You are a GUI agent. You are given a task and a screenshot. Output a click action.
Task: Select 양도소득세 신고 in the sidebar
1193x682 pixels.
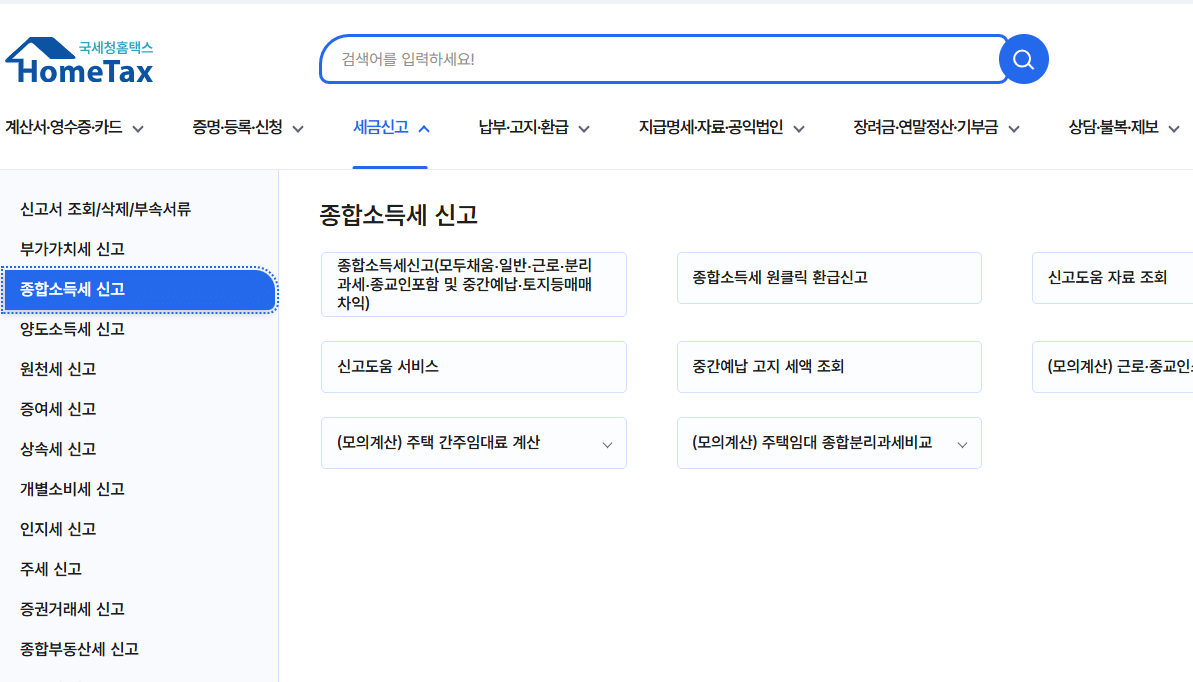tap(70, 328)
